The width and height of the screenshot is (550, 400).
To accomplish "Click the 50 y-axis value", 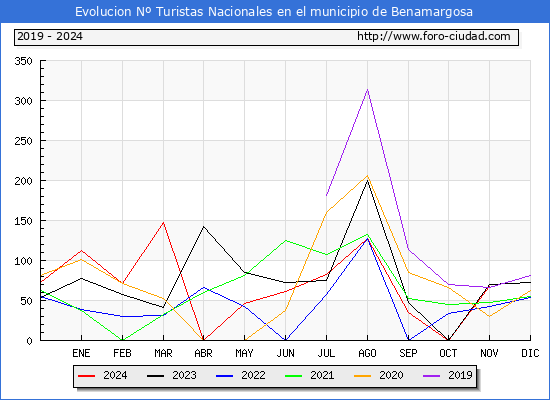I will [26, 301].
